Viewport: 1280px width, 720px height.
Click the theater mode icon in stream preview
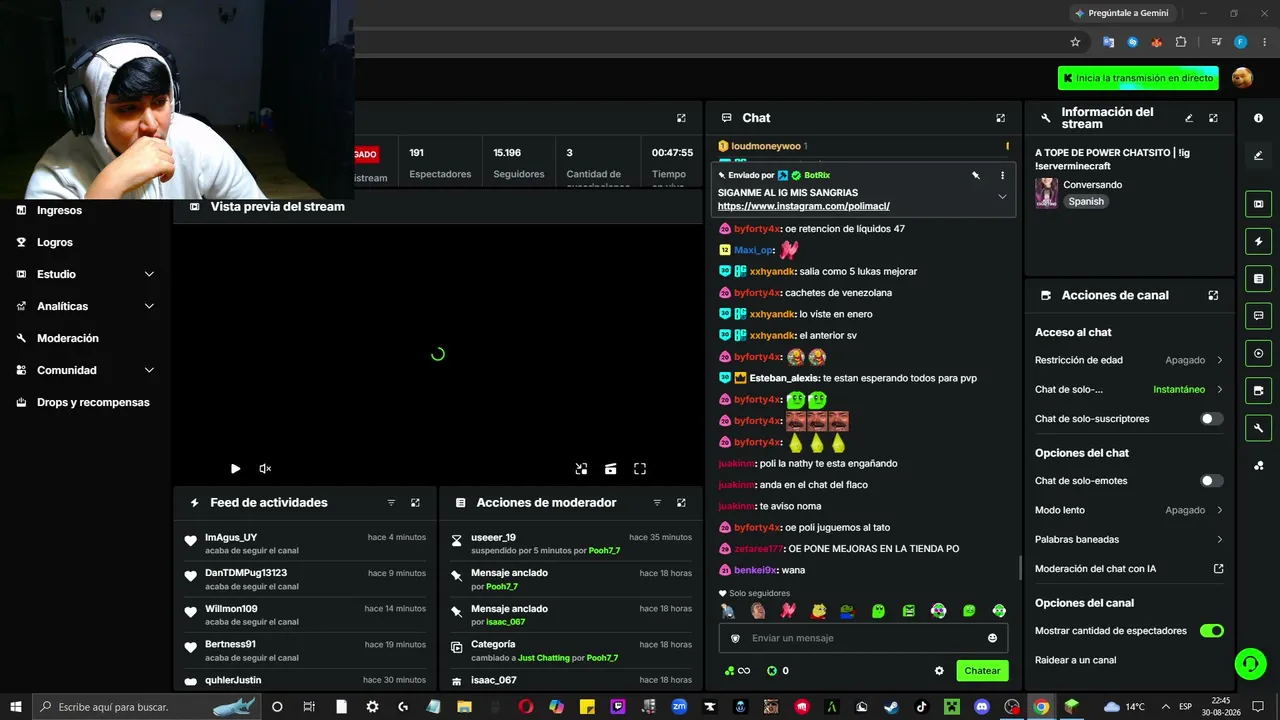coord(610,468)
